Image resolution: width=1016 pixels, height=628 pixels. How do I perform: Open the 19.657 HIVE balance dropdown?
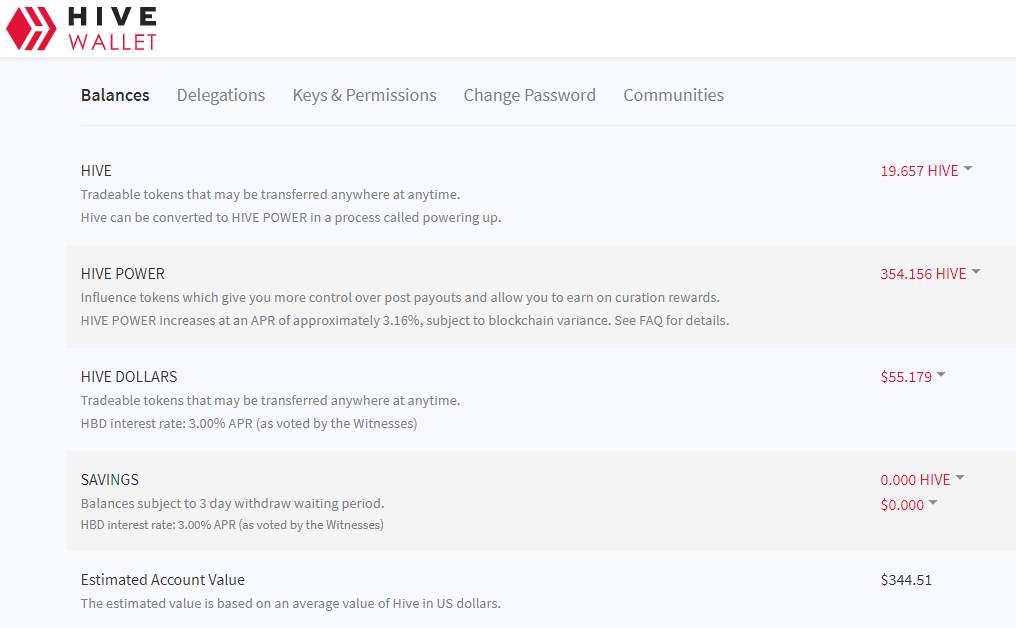[x=926, y=170]
